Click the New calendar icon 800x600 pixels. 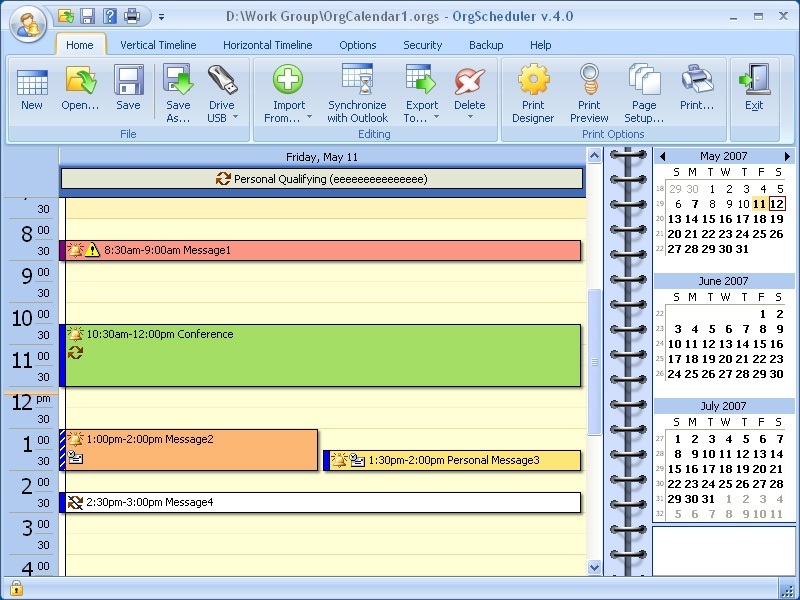click(32, 82)
